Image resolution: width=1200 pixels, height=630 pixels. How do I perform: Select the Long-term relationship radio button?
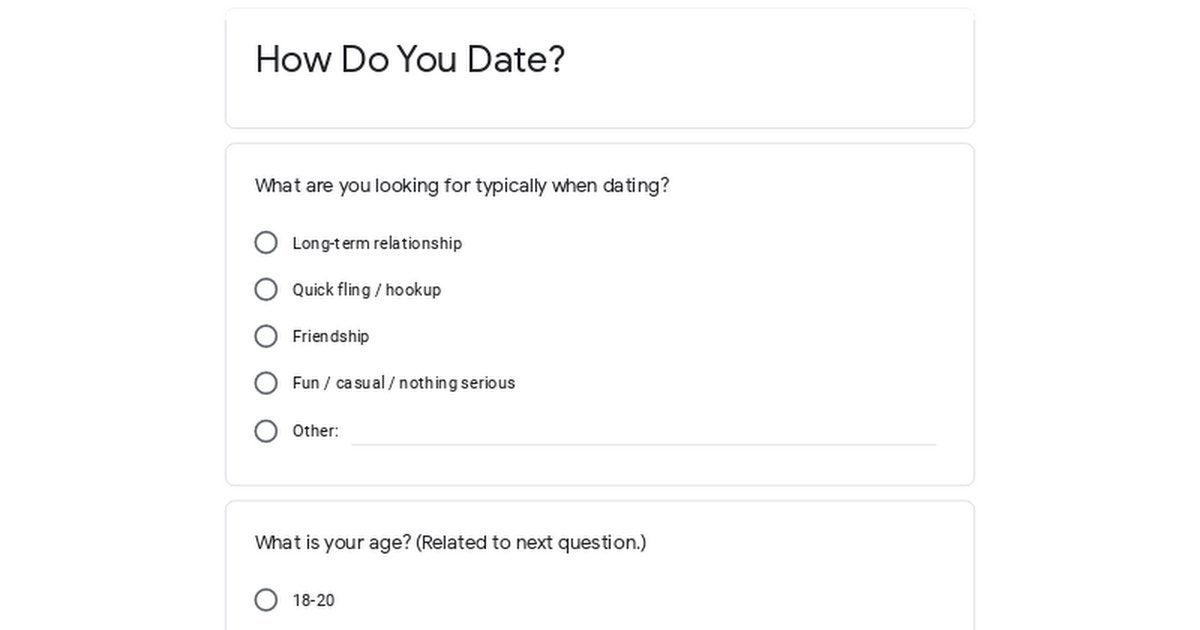click(266, 243)
